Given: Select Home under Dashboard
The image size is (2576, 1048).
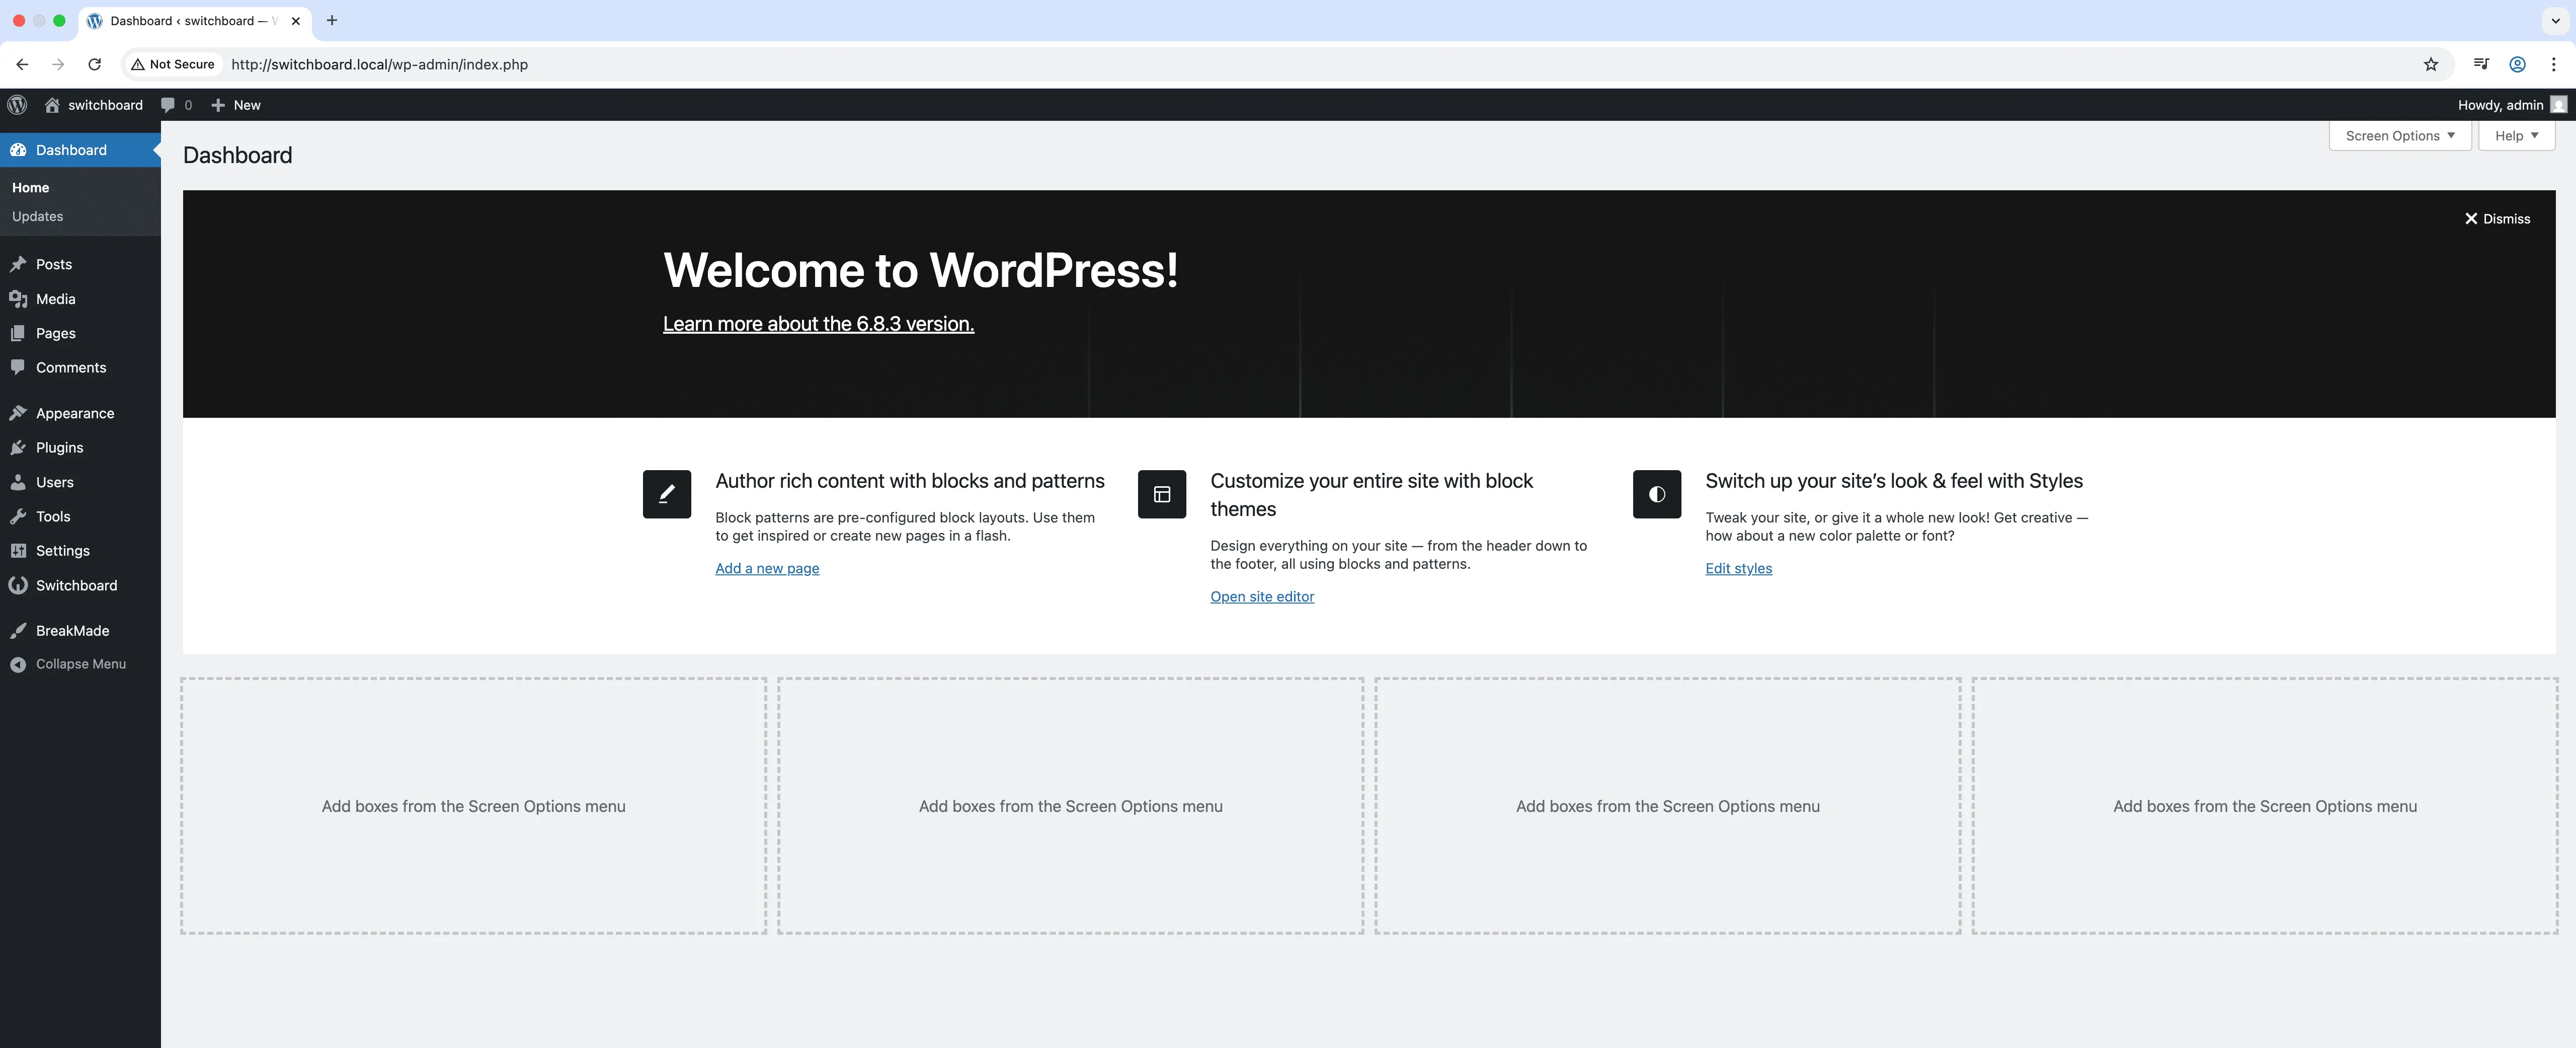Looking at the screenshot, I should [x=30, y=187].
